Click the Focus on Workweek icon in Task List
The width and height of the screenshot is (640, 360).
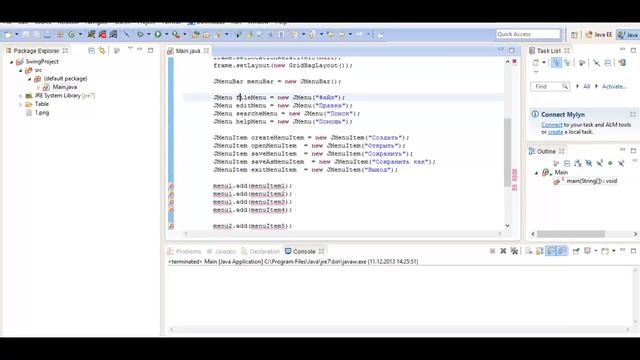click(582, 63)
